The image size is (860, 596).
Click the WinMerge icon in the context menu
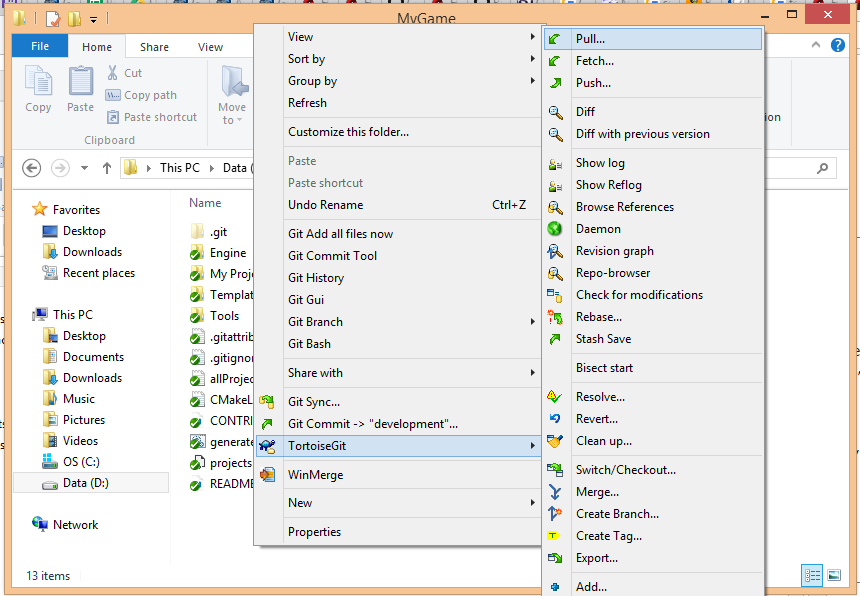(x=267, y=474)
